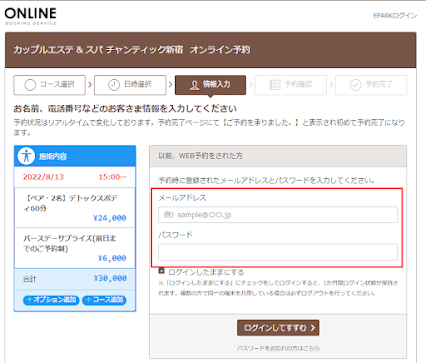Screen dimensions: 426x363
Task: Click the デトックスボディ60分 course name
Action: click(x=71, y=203)
